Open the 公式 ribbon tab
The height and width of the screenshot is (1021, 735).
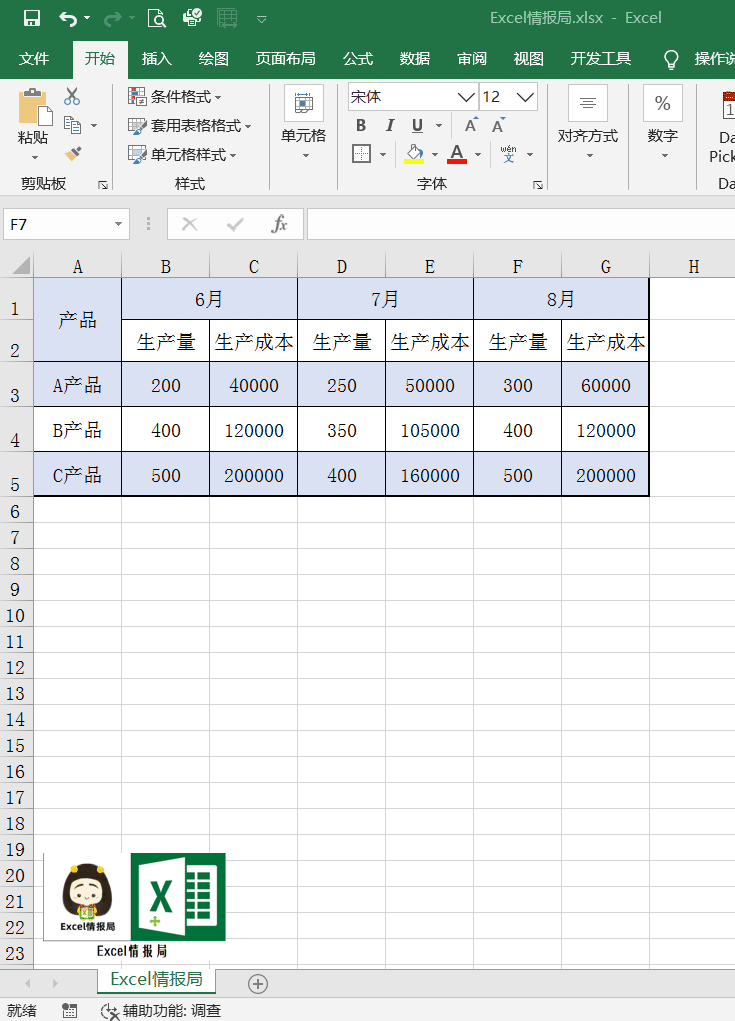[358, 59]
